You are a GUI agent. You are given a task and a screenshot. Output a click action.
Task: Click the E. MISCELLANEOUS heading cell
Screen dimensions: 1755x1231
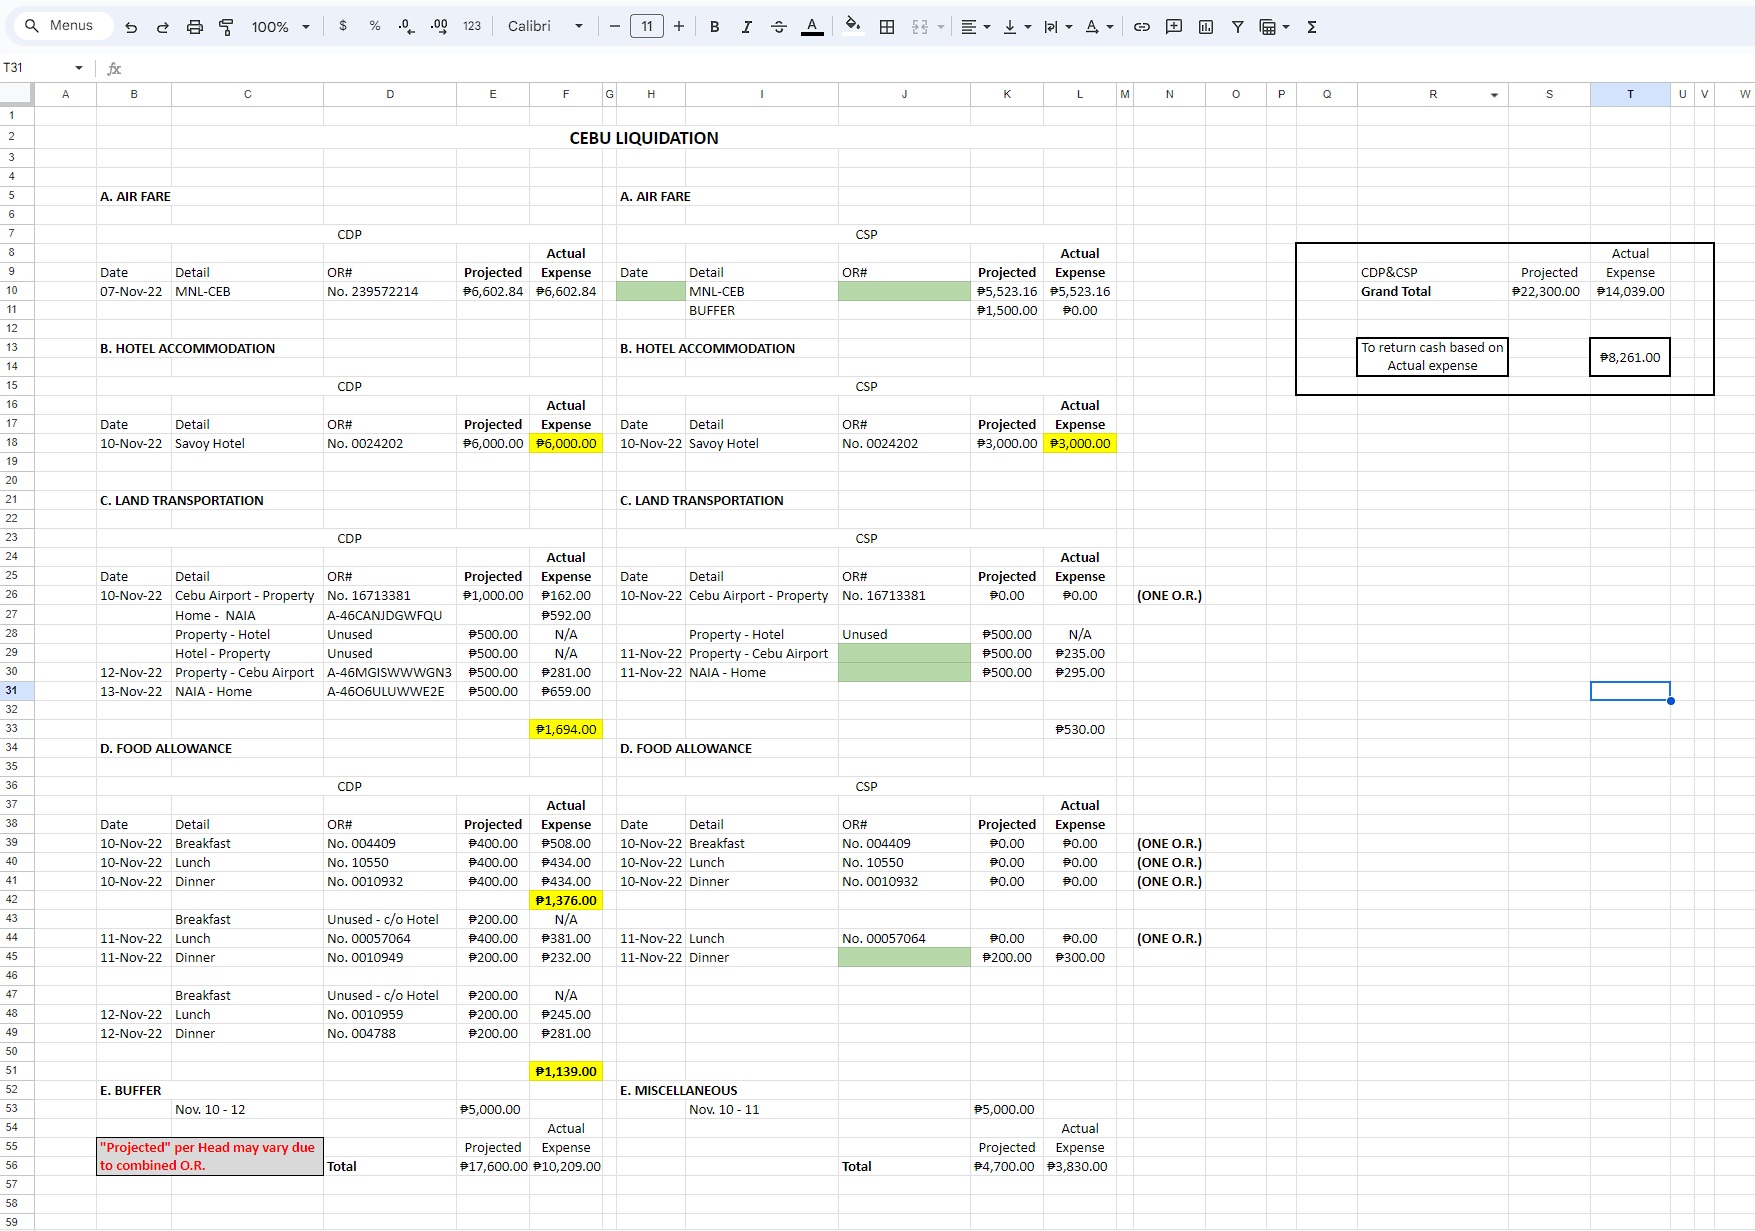pyautogui.click(x=678, y=1091)
